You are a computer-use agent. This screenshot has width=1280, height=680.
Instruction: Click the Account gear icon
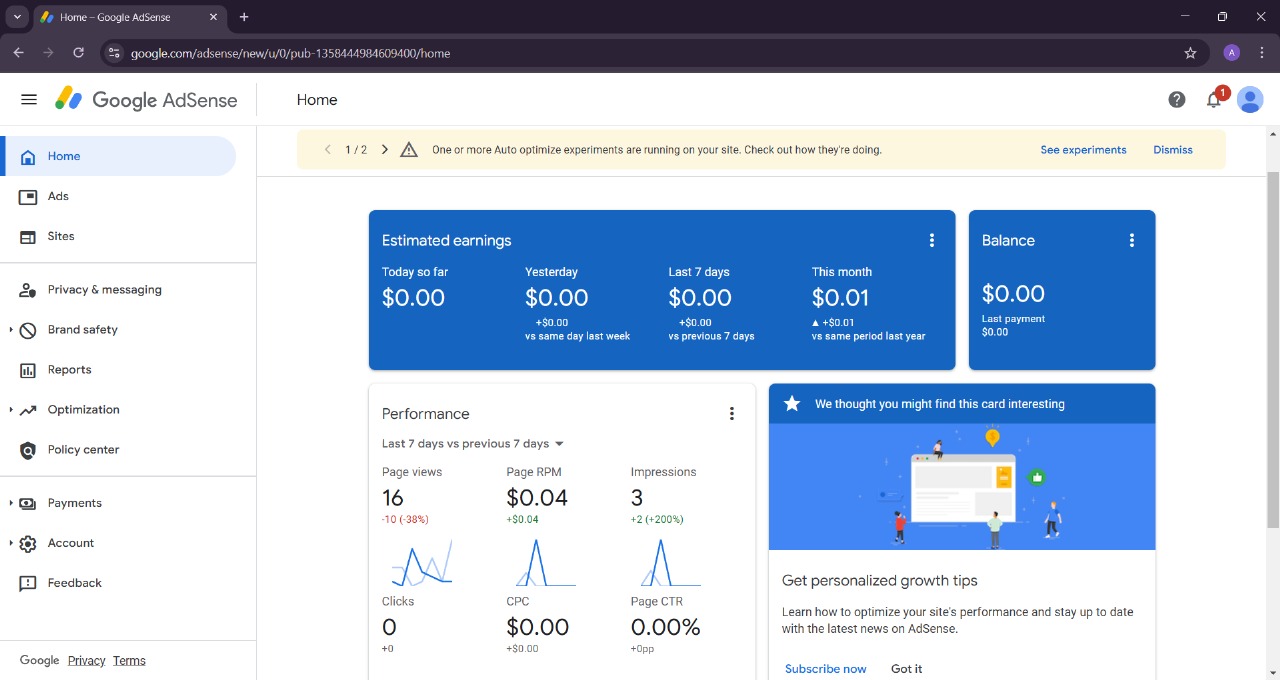(28, 543)
